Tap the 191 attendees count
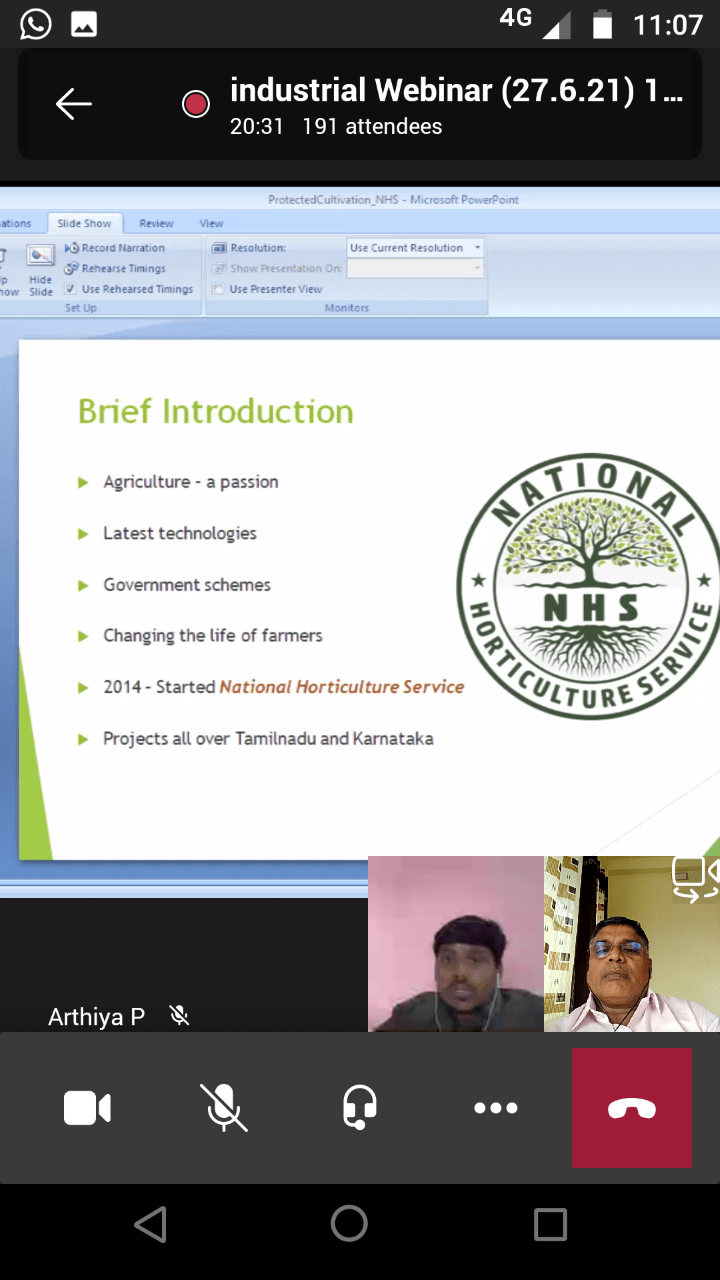The image size is (720, 1280). point(372,127)
